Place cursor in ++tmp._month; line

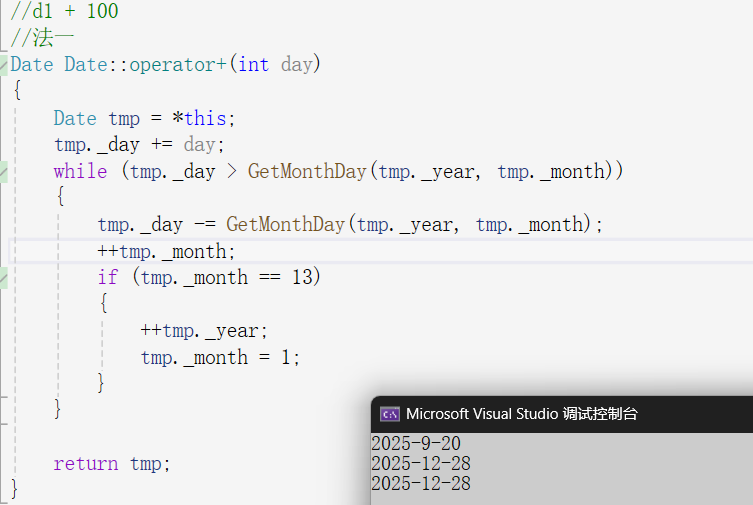(x=166, y=251)
